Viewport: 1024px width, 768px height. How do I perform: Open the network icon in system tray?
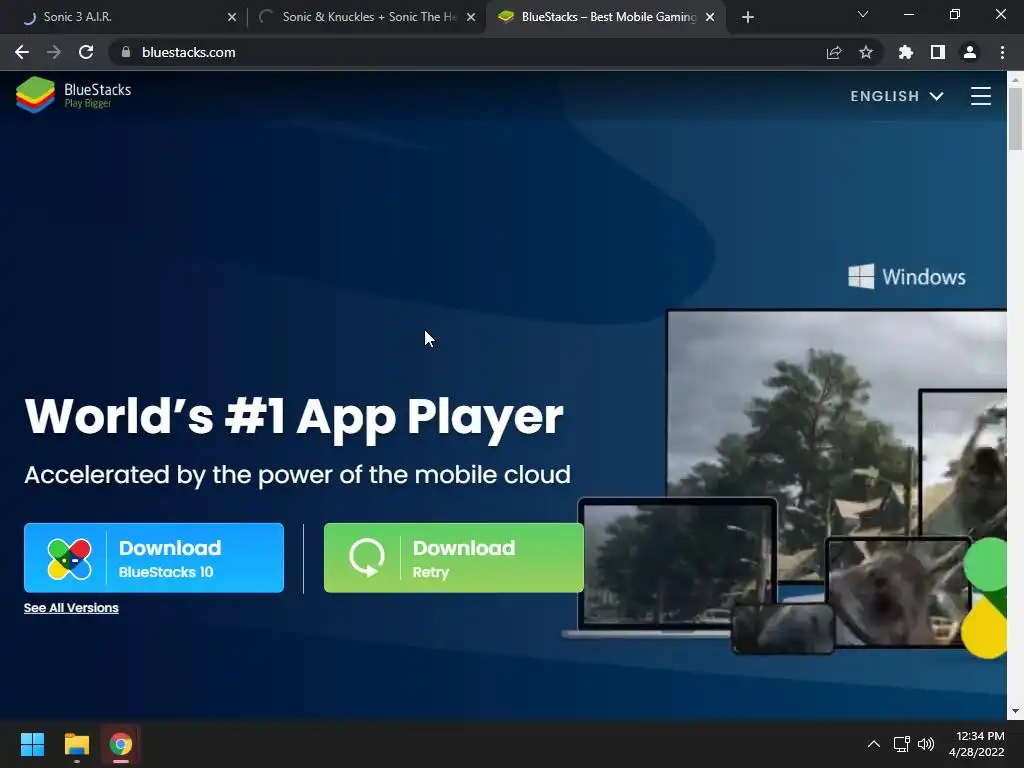coord(902,744)
